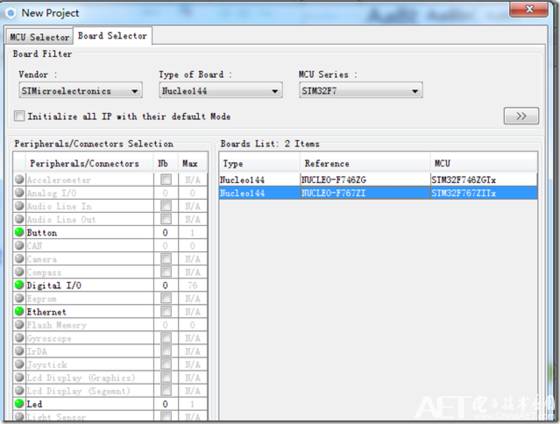Sort boards by Type column header
The width and height of the screenshot is (560, 424).
259,164
